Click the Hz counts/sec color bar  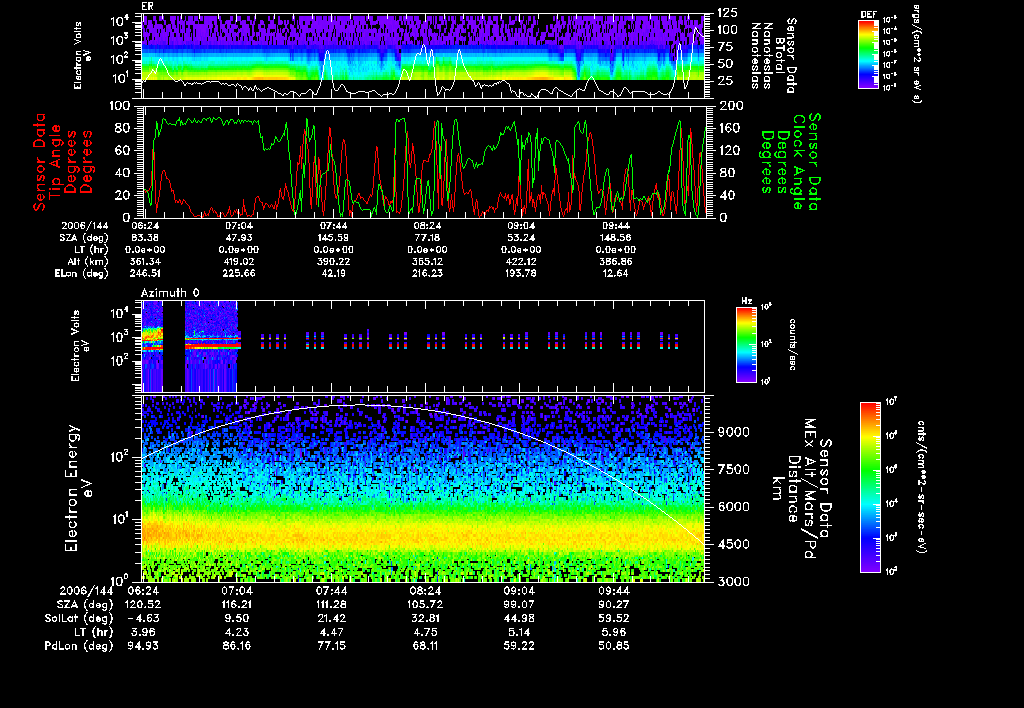point(745,345)
